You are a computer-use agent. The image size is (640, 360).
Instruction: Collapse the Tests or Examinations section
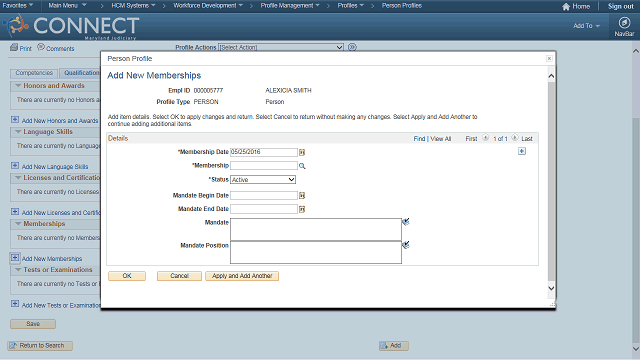(x=18, y=270)
